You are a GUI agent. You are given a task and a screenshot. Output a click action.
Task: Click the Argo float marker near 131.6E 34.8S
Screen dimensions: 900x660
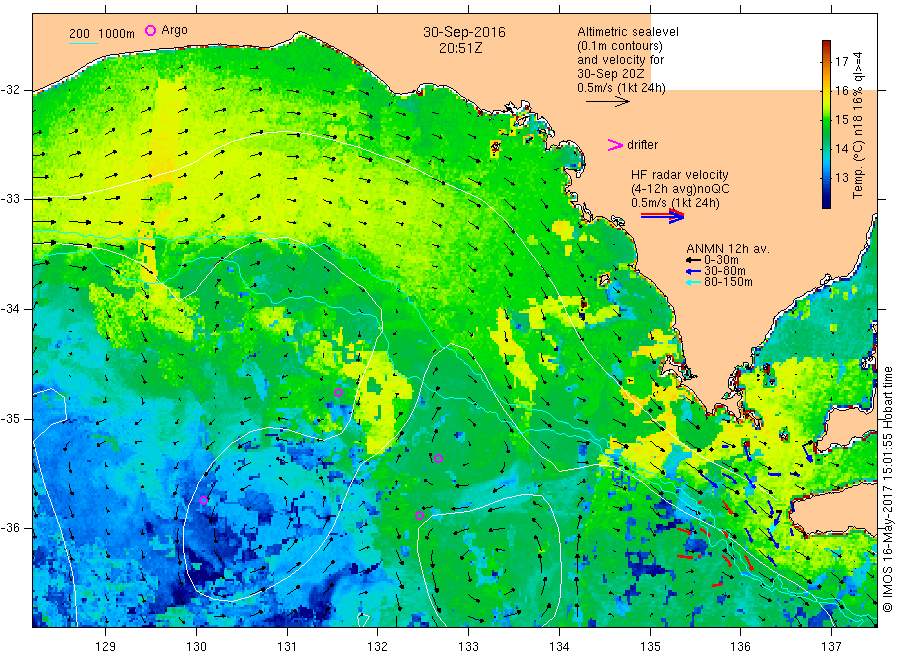tap(339, 393)
